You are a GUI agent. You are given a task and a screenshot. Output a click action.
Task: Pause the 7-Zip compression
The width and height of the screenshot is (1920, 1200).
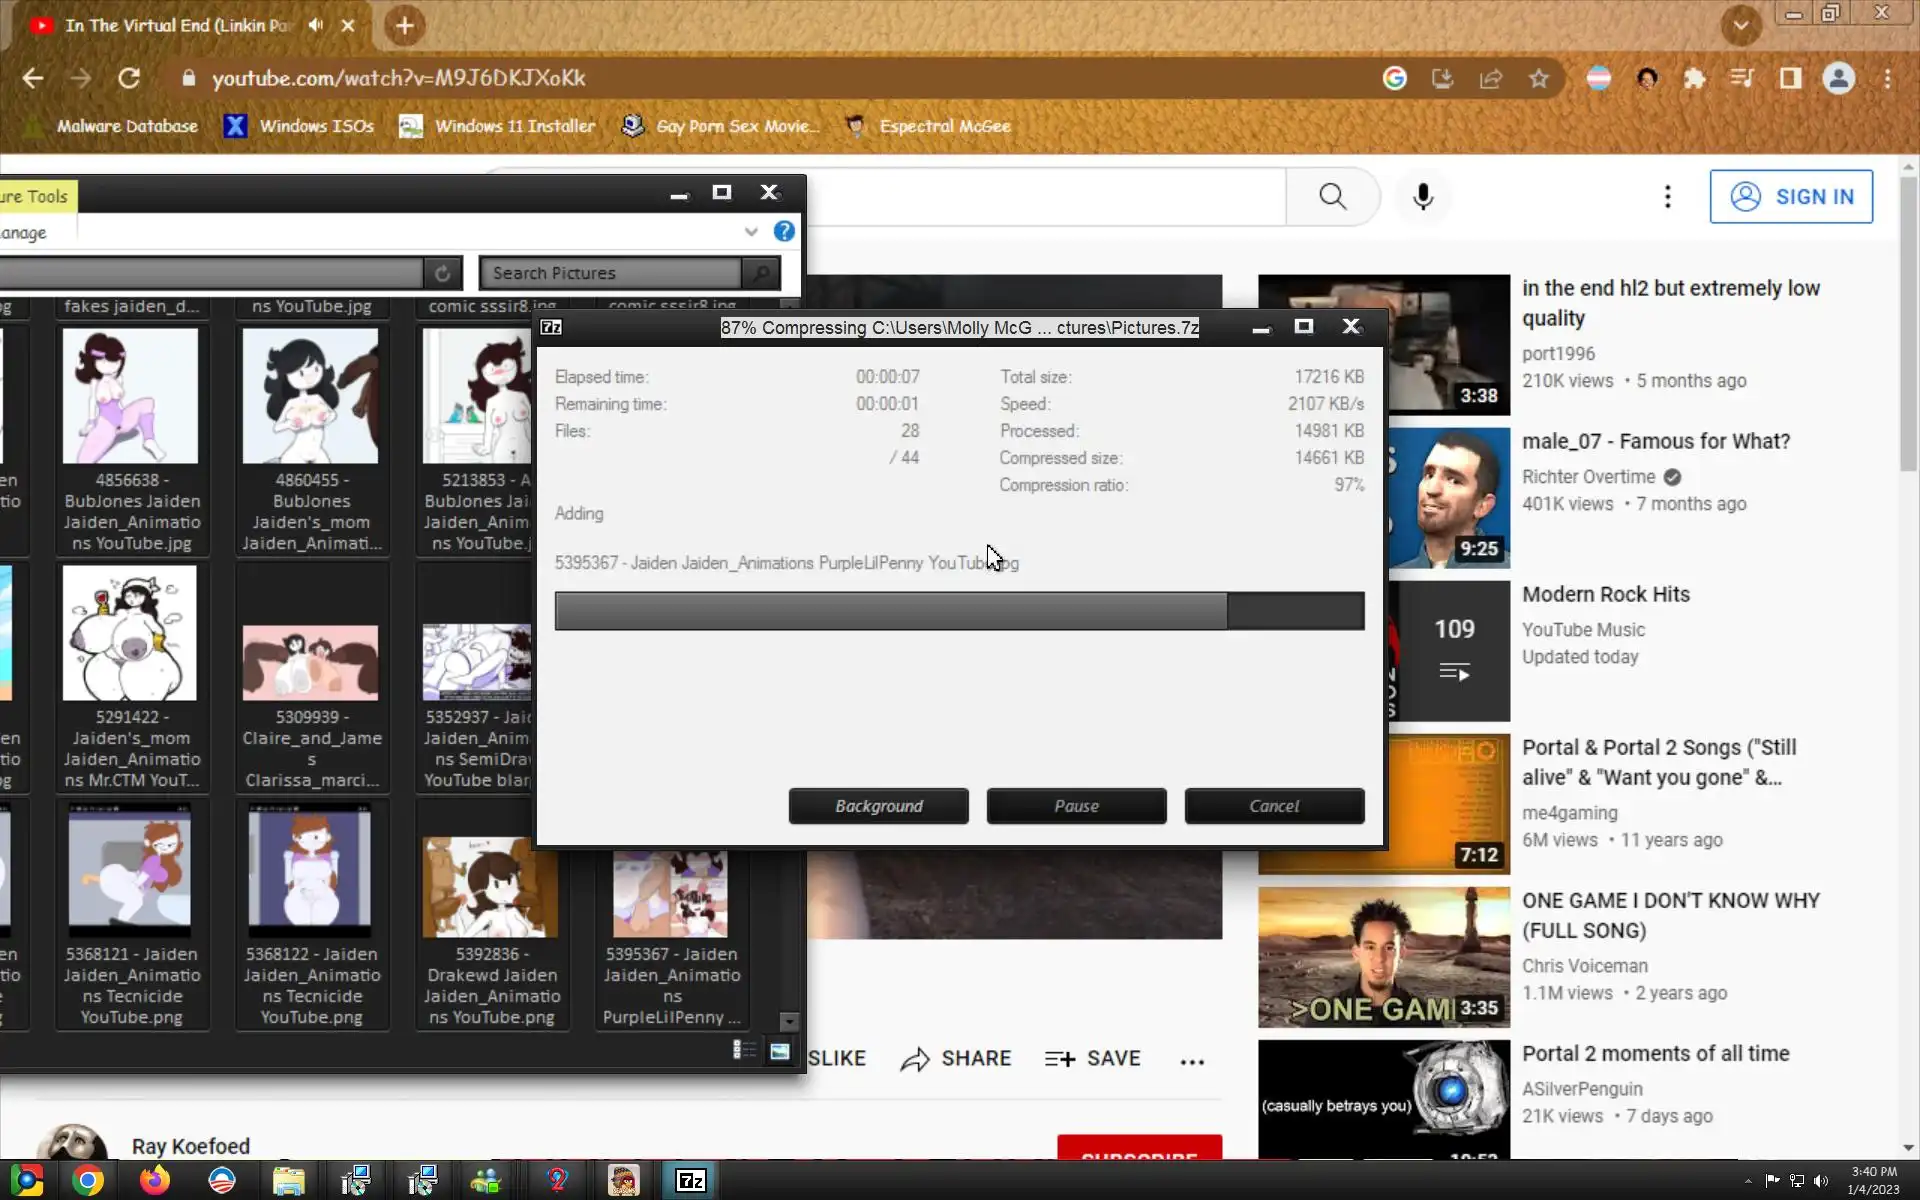[x=1076, y=806]
